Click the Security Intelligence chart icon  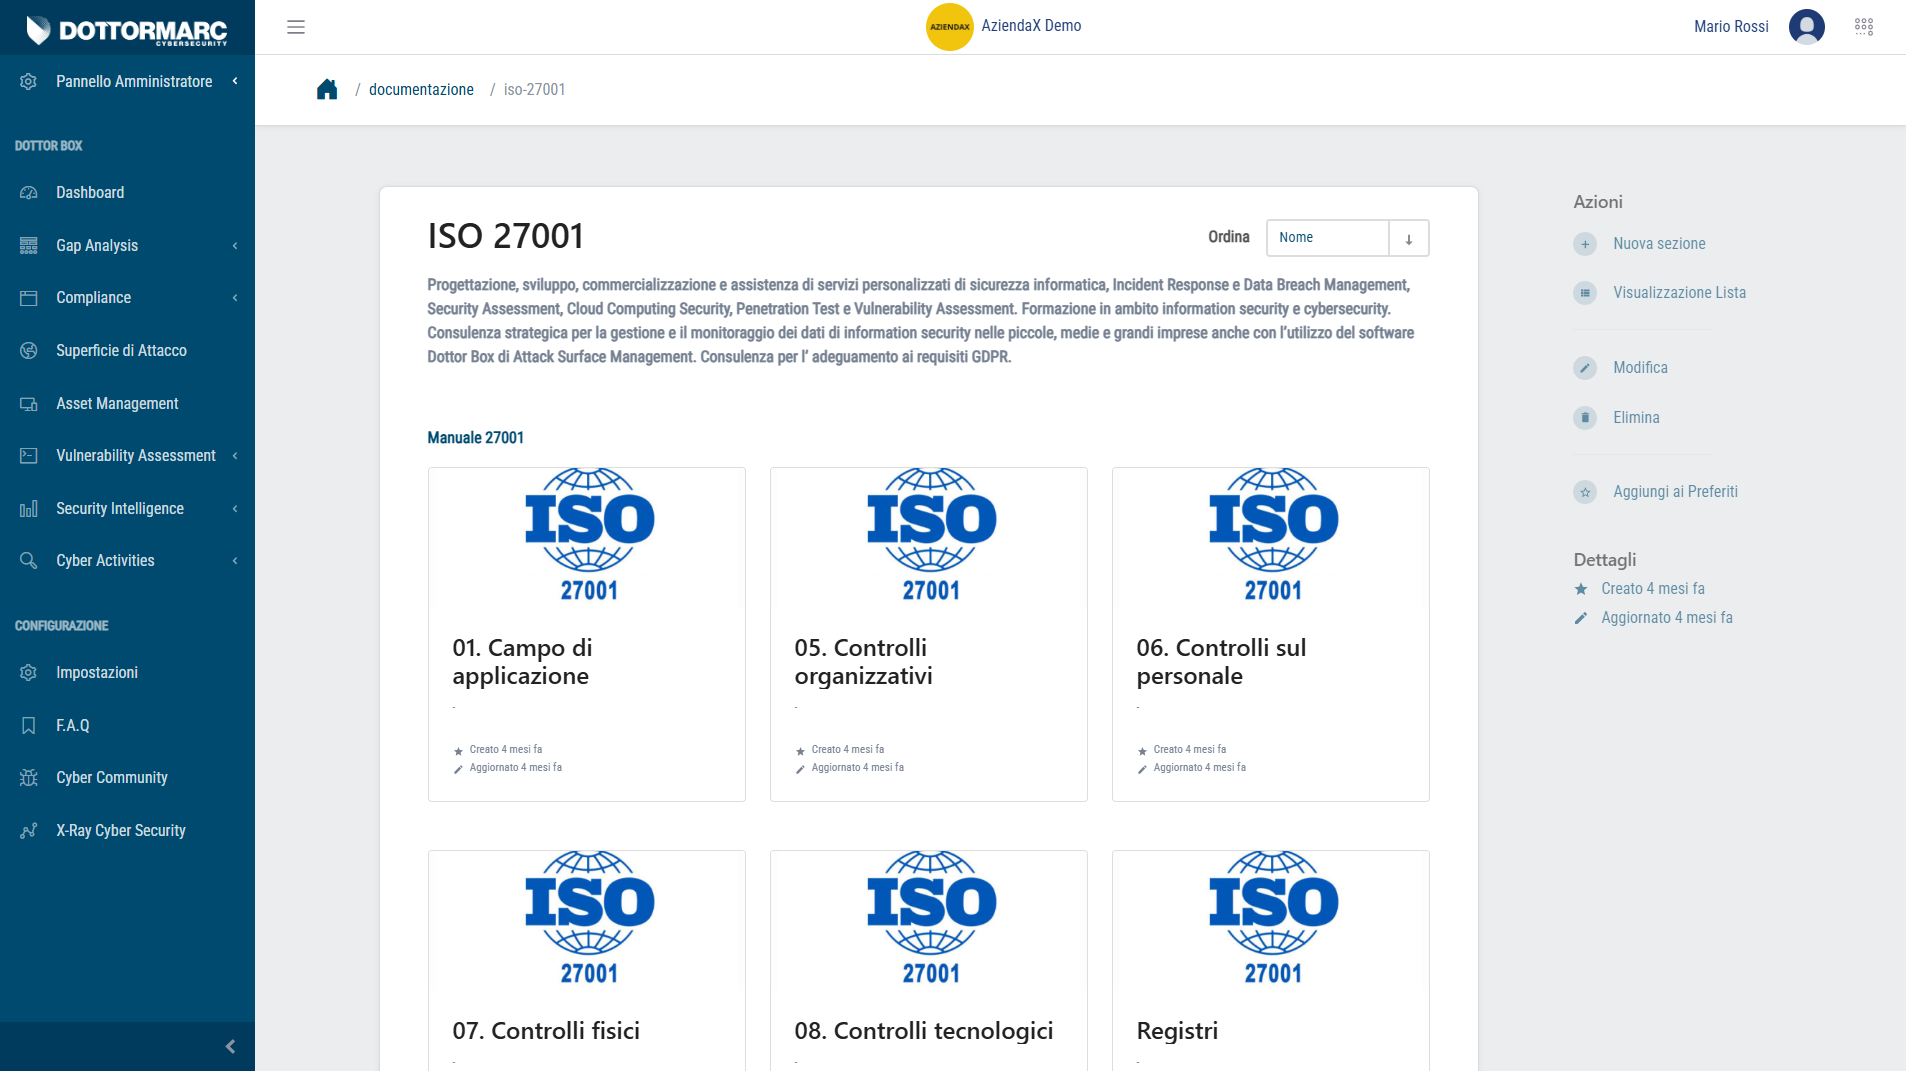pyautogui.click(x=29, y=509)
